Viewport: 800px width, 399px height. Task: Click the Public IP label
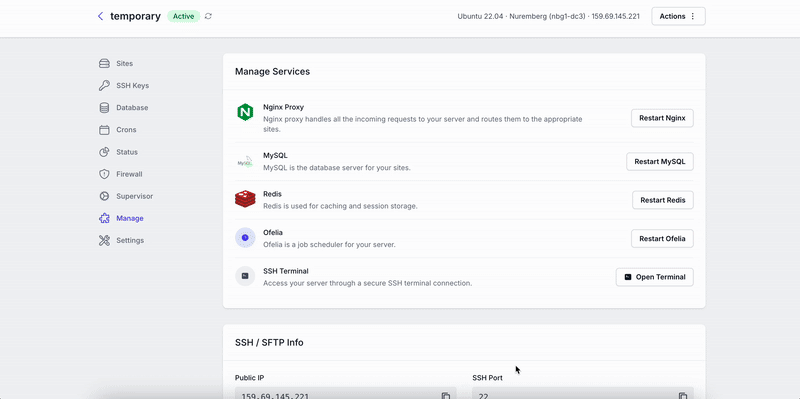coord(249,378)
